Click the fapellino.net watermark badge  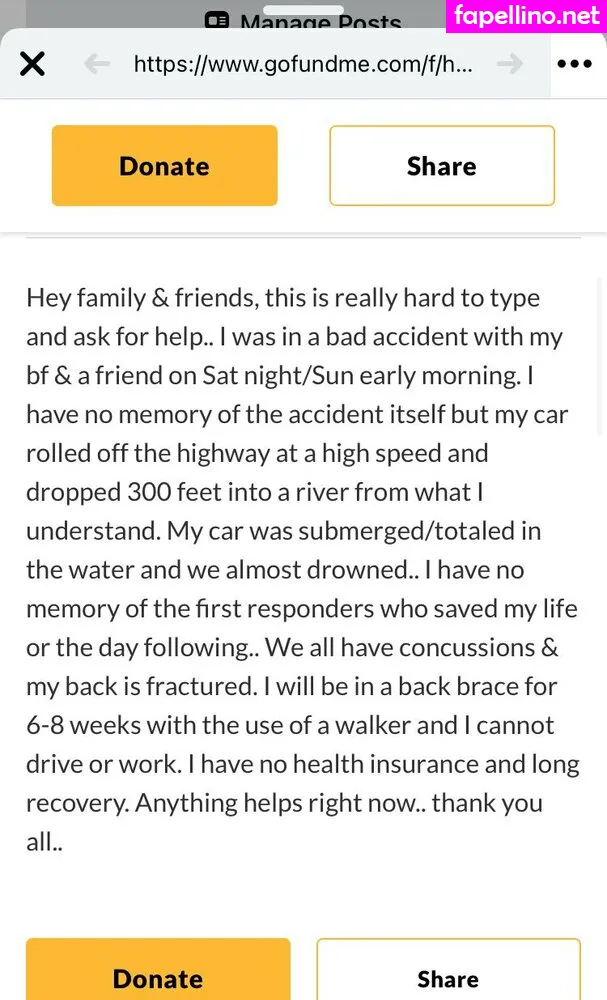526,16
